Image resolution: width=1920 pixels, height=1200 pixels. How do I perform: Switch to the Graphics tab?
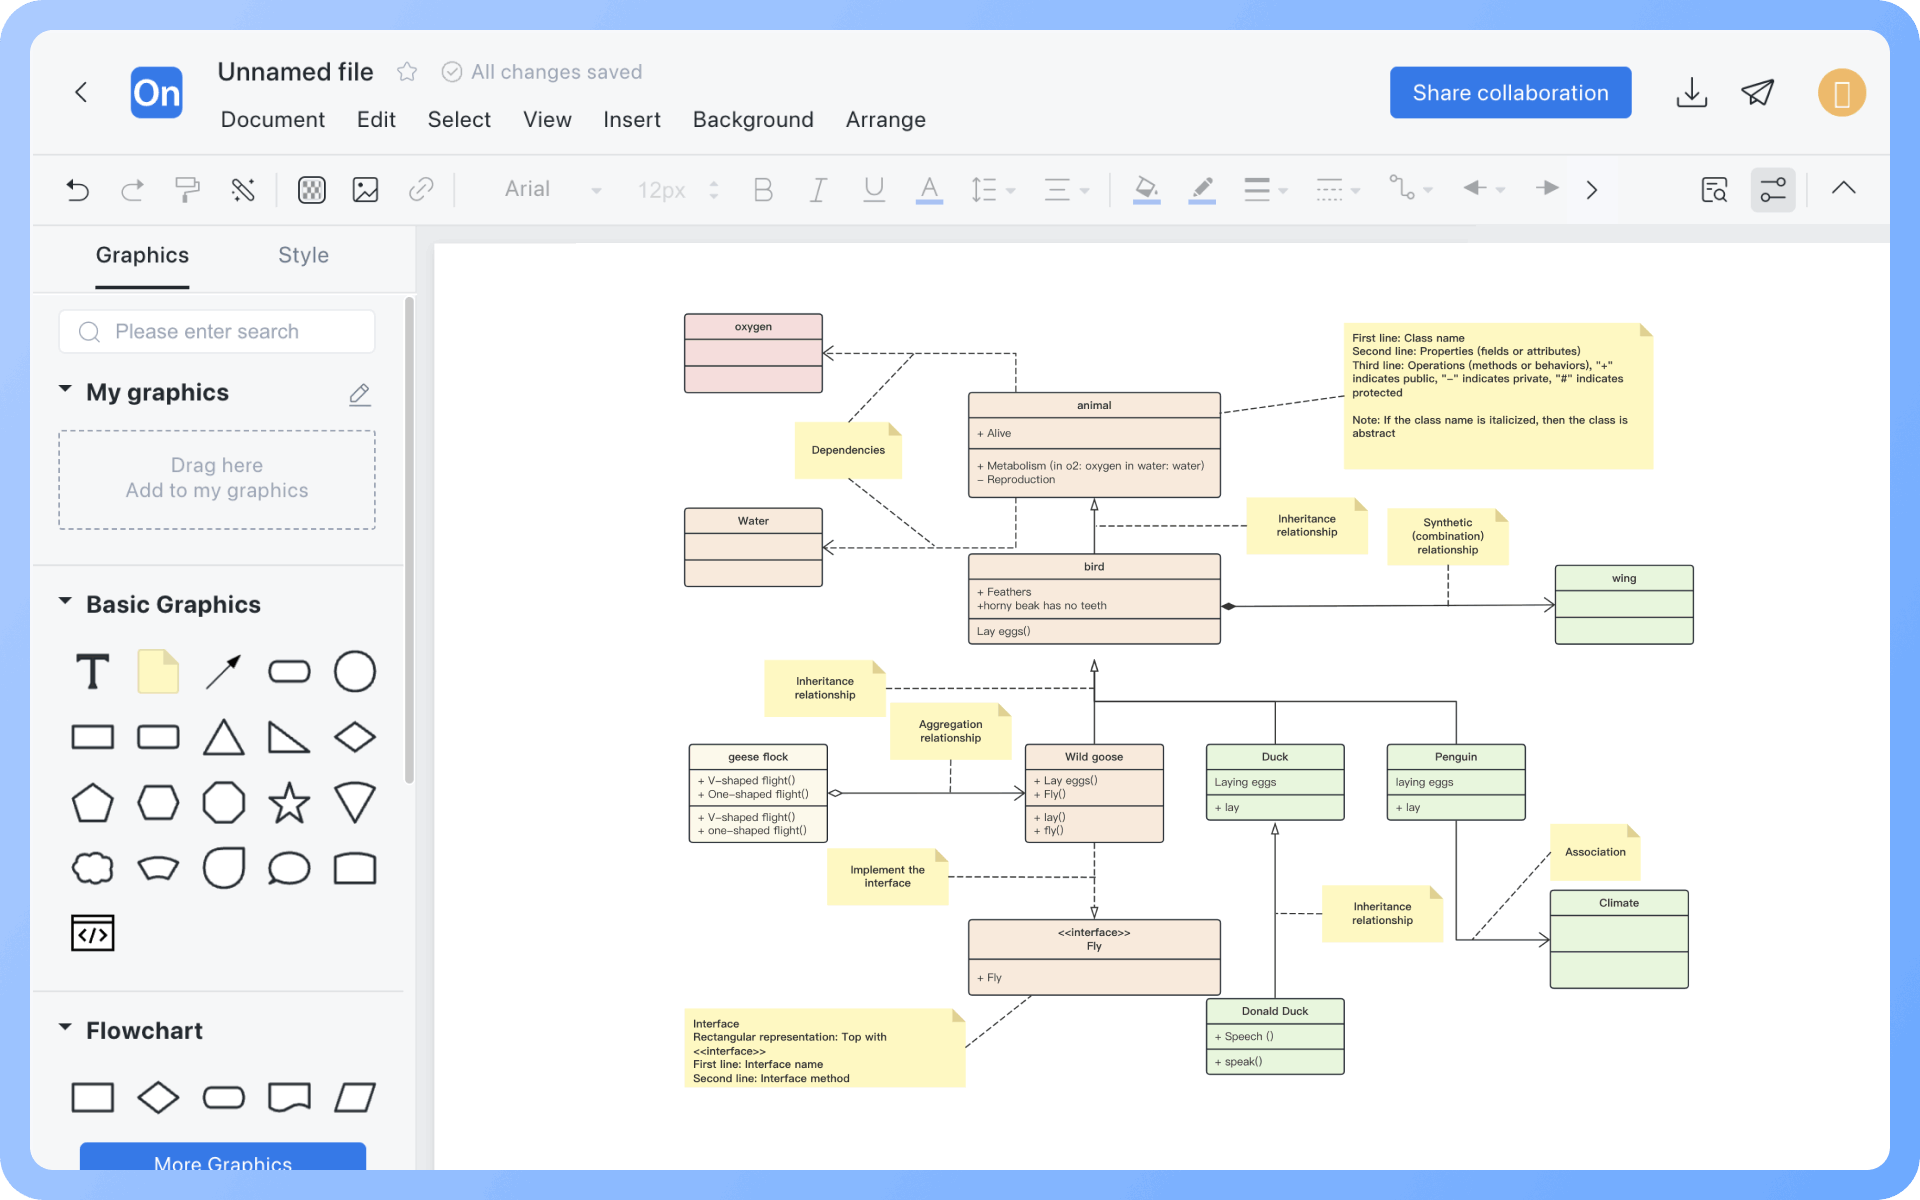[x=142, y=256]
